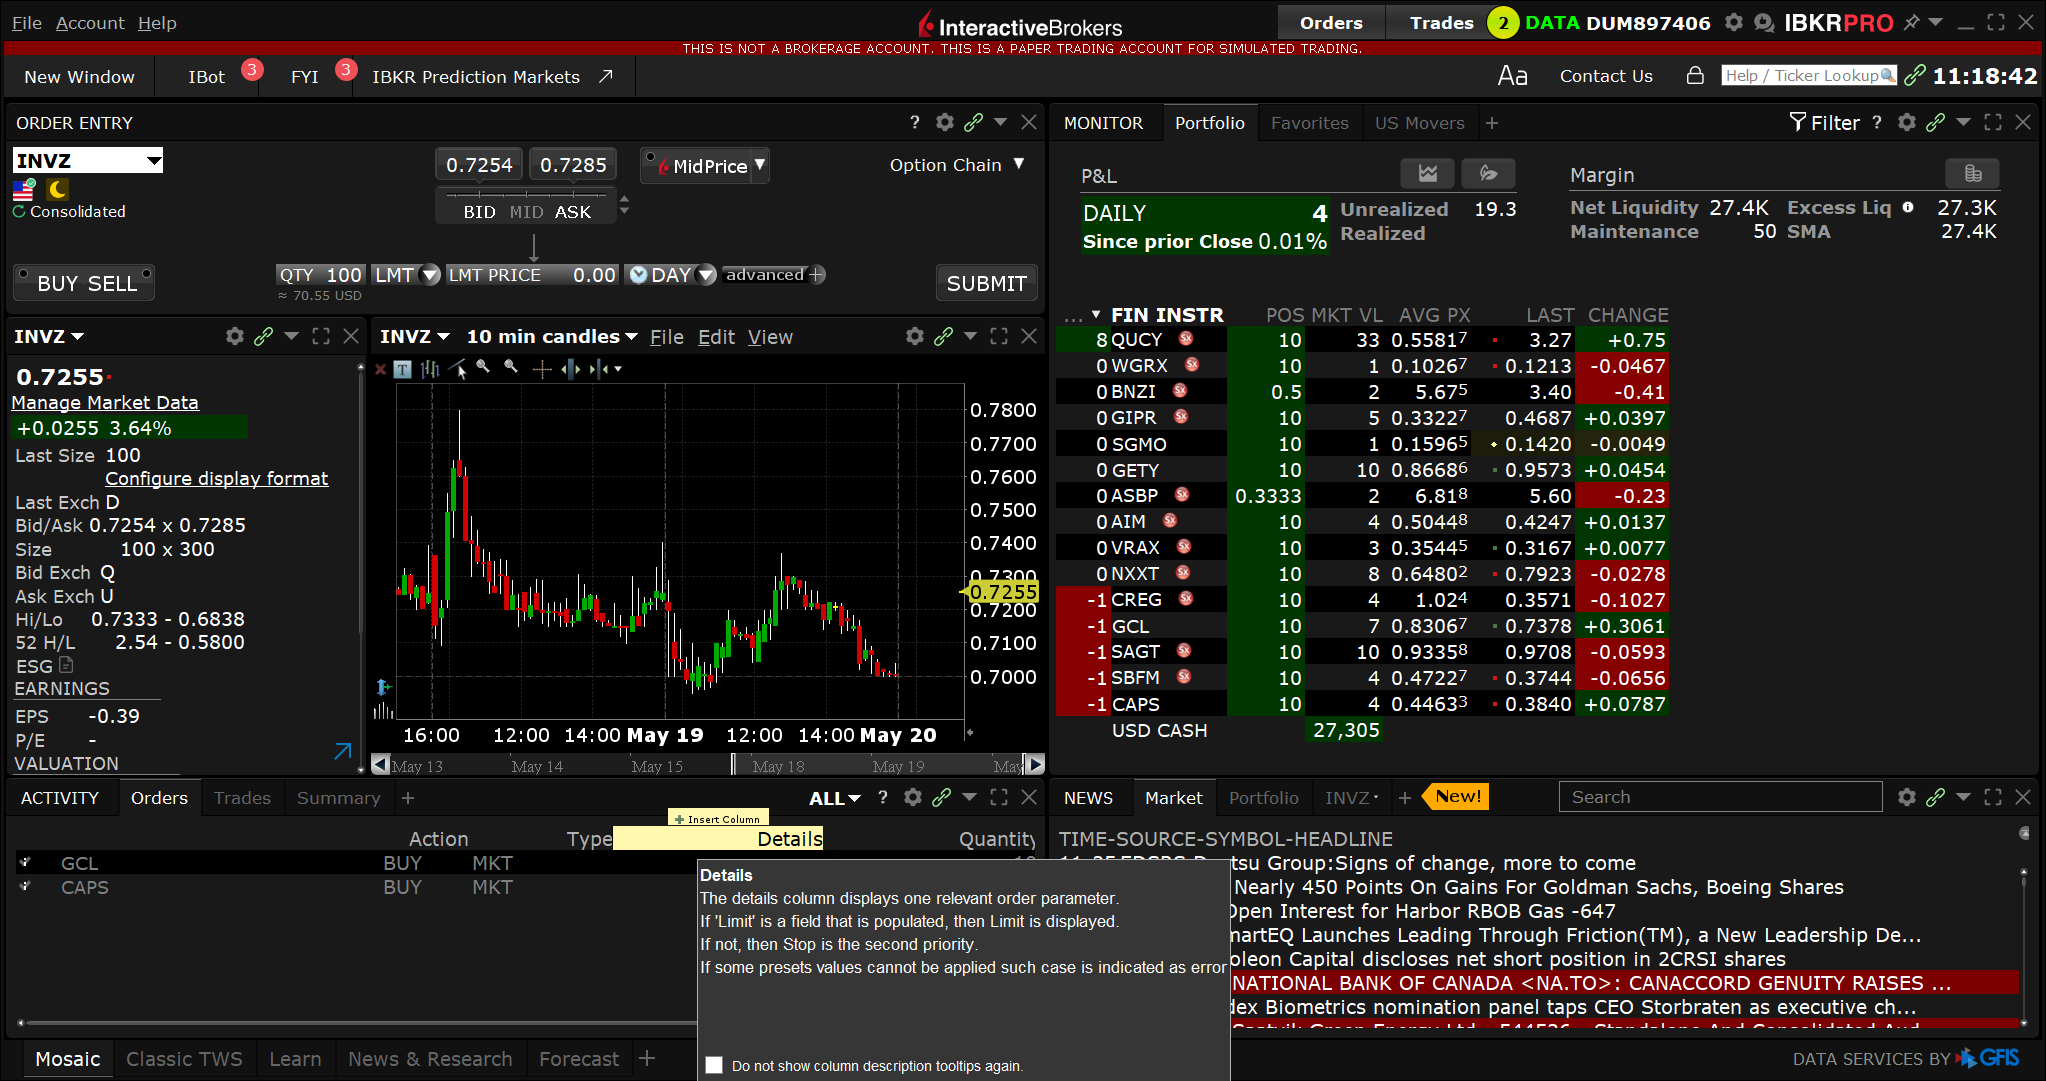Image resolution: width=2046 pixels, height=1081 pixels.
Task: Open chart panel settings gear
Action: pos(914,336)
